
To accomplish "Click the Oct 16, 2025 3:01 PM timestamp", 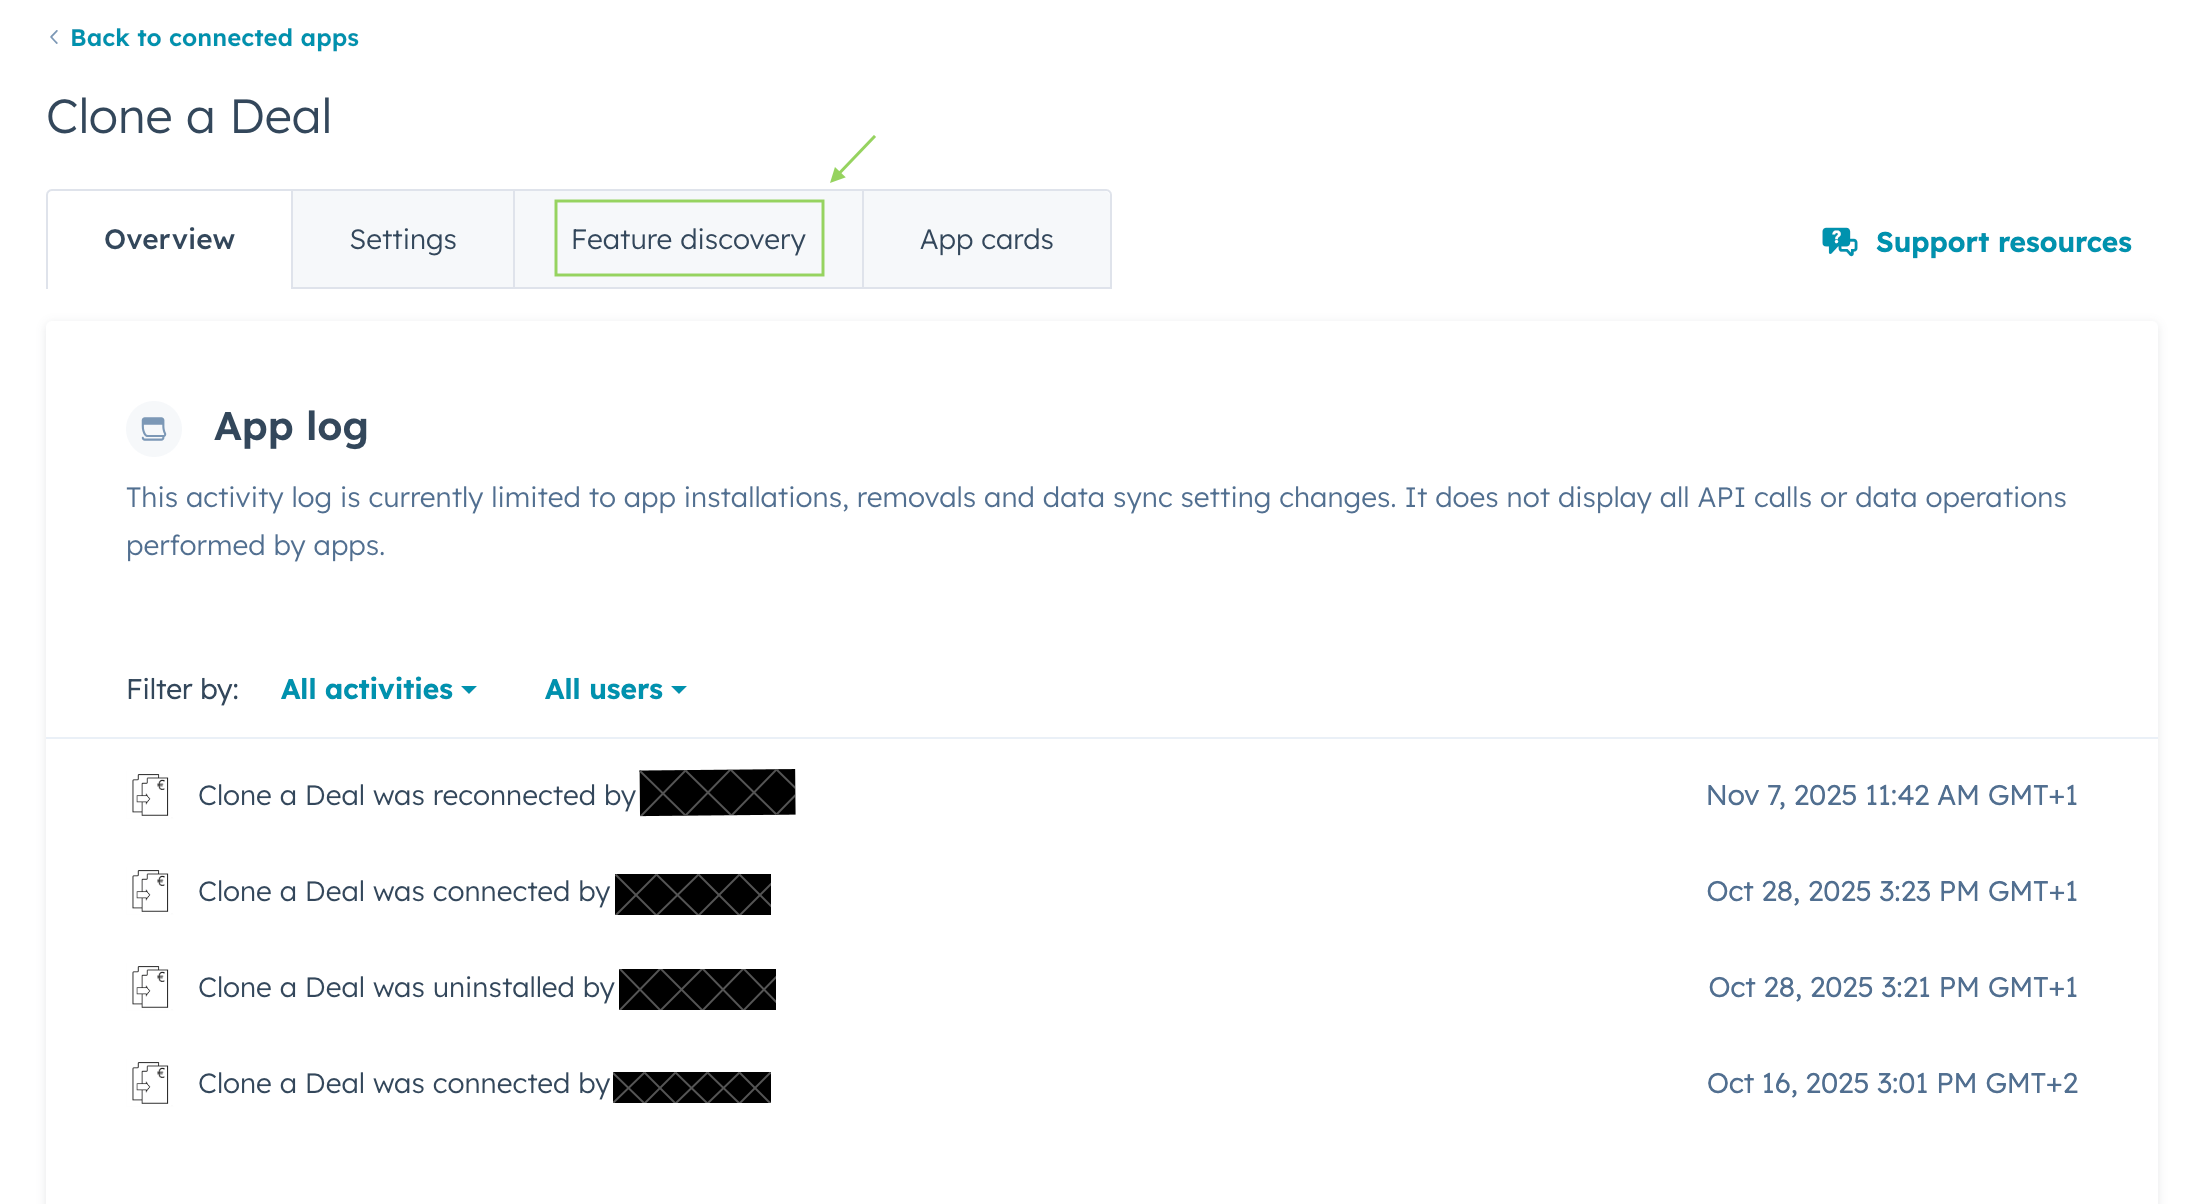I will 1891,1083.
